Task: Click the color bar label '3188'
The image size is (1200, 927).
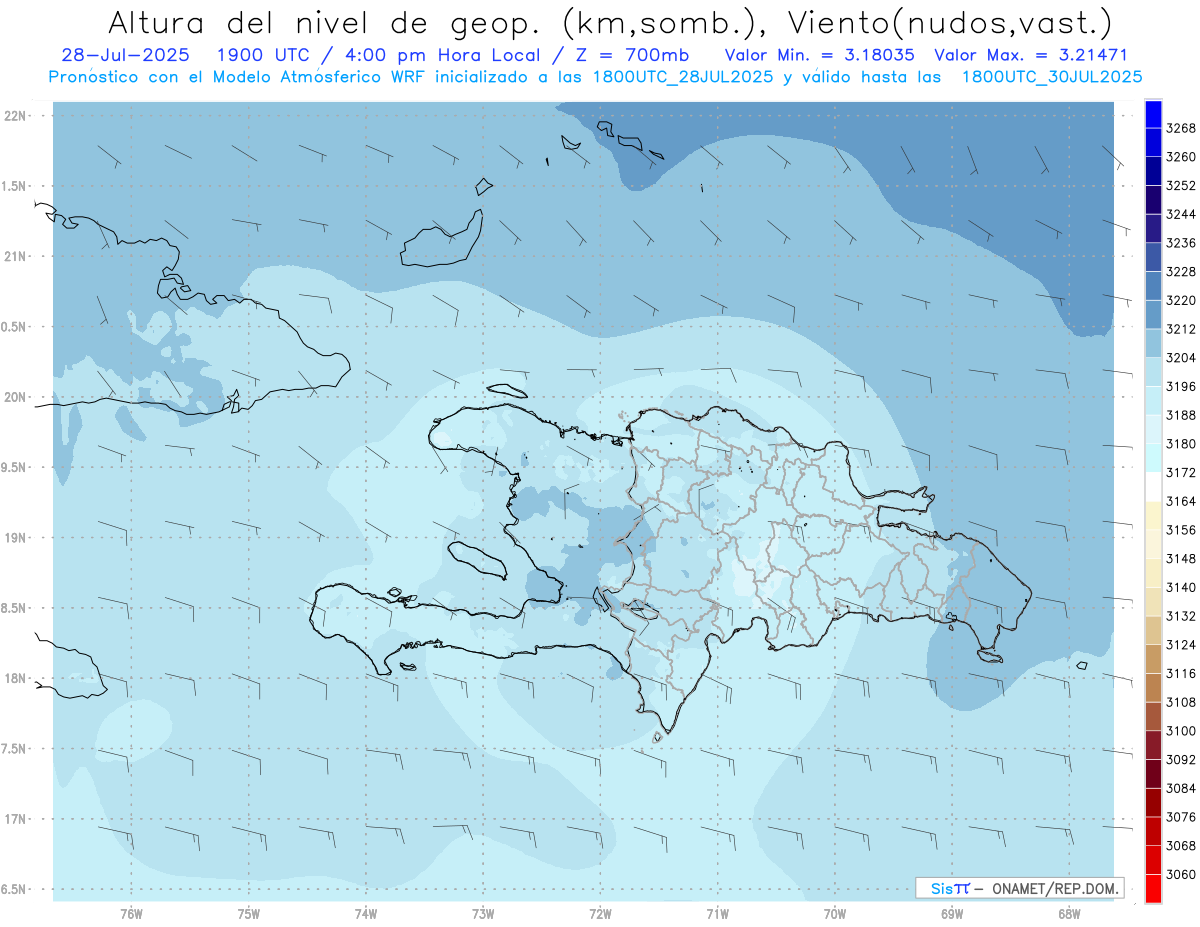Action: pyautogui.click(x=1180, y=415)
